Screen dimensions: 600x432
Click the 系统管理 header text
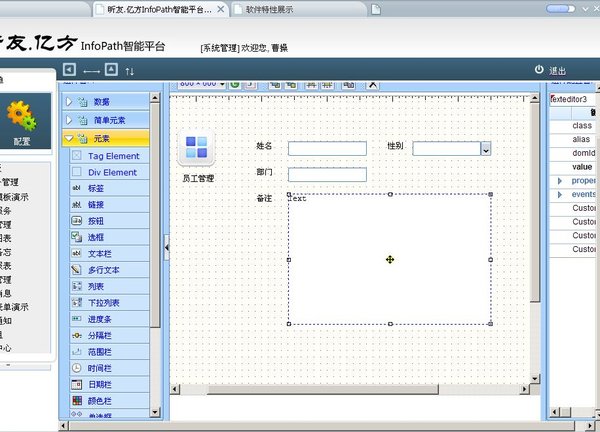click(220, 48)
